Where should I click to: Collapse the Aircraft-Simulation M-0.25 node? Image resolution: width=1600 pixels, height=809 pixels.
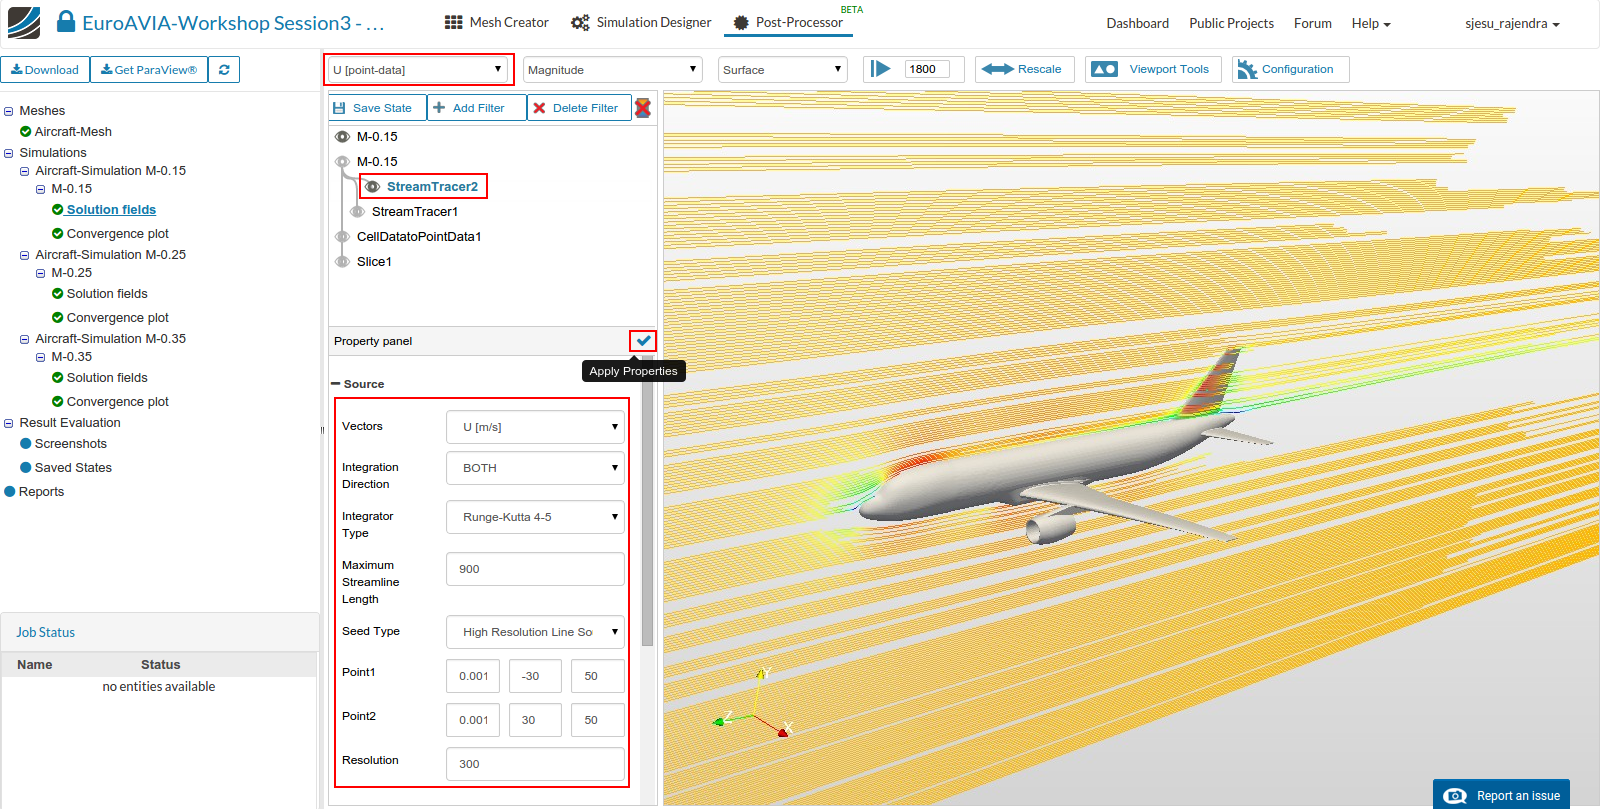24,255
